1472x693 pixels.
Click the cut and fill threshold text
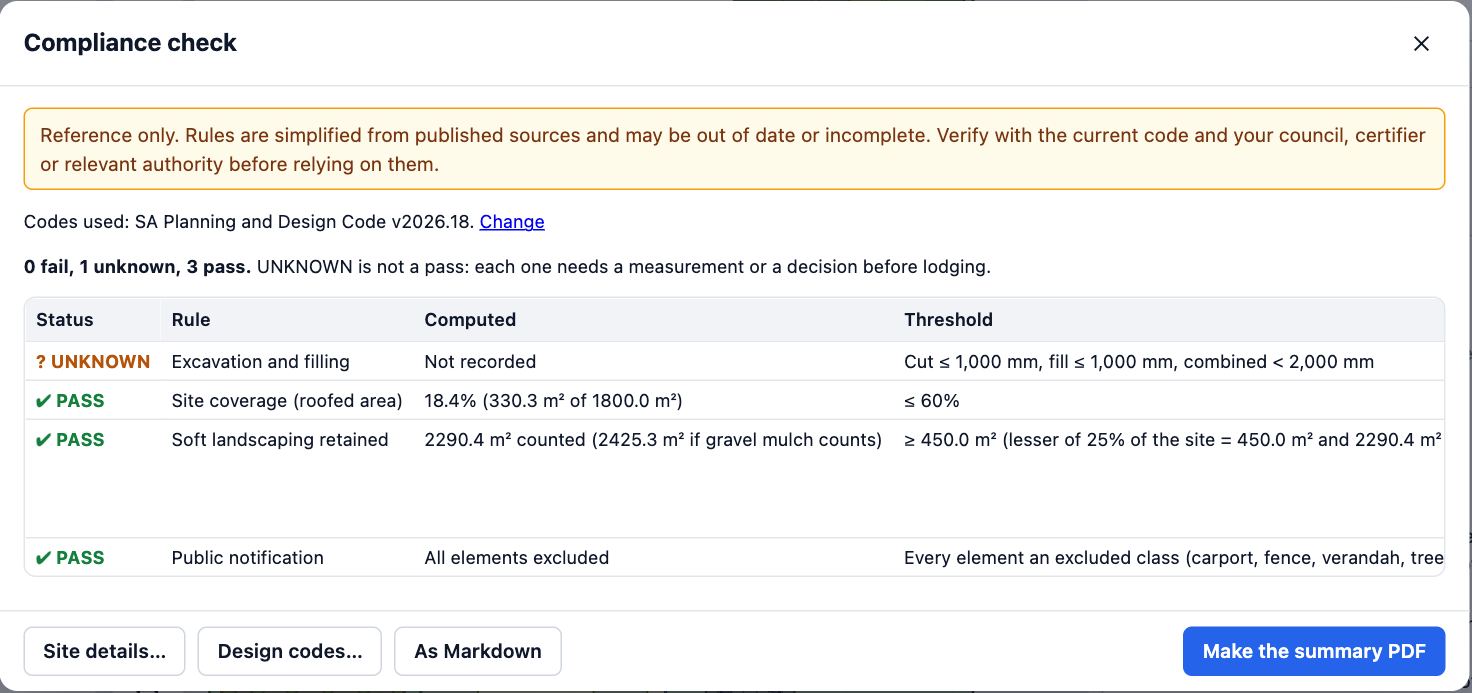1139,362
